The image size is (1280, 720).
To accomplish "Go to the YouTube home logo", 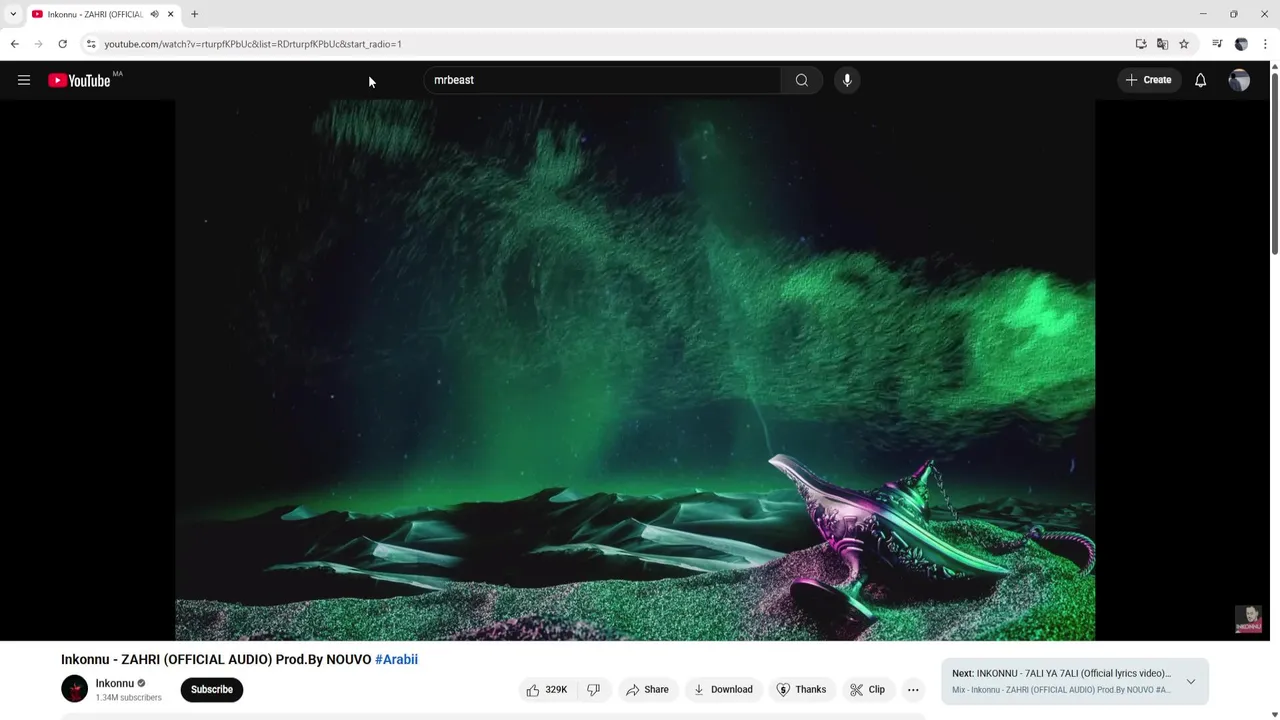I will tap(79, 80).
